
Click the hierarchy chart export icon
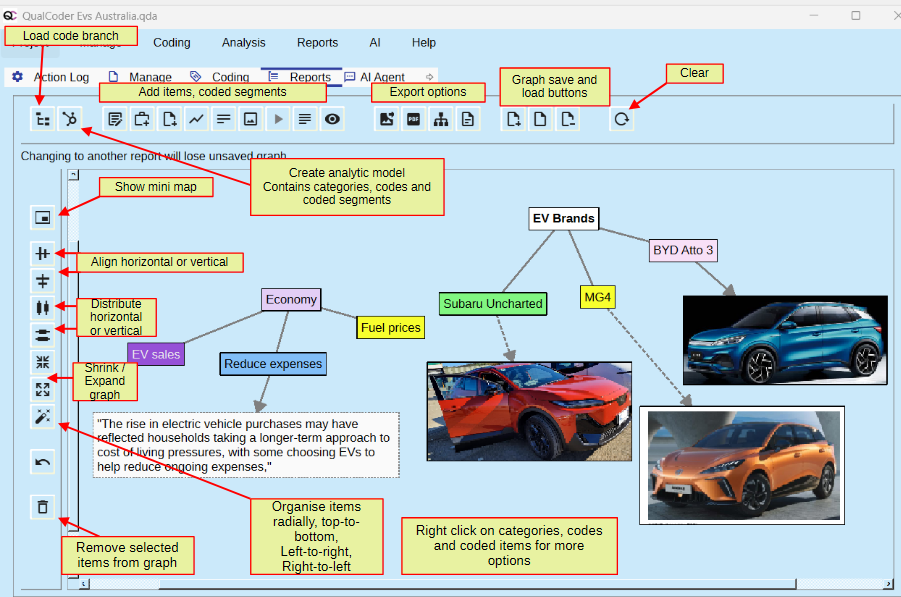[441, 119]
